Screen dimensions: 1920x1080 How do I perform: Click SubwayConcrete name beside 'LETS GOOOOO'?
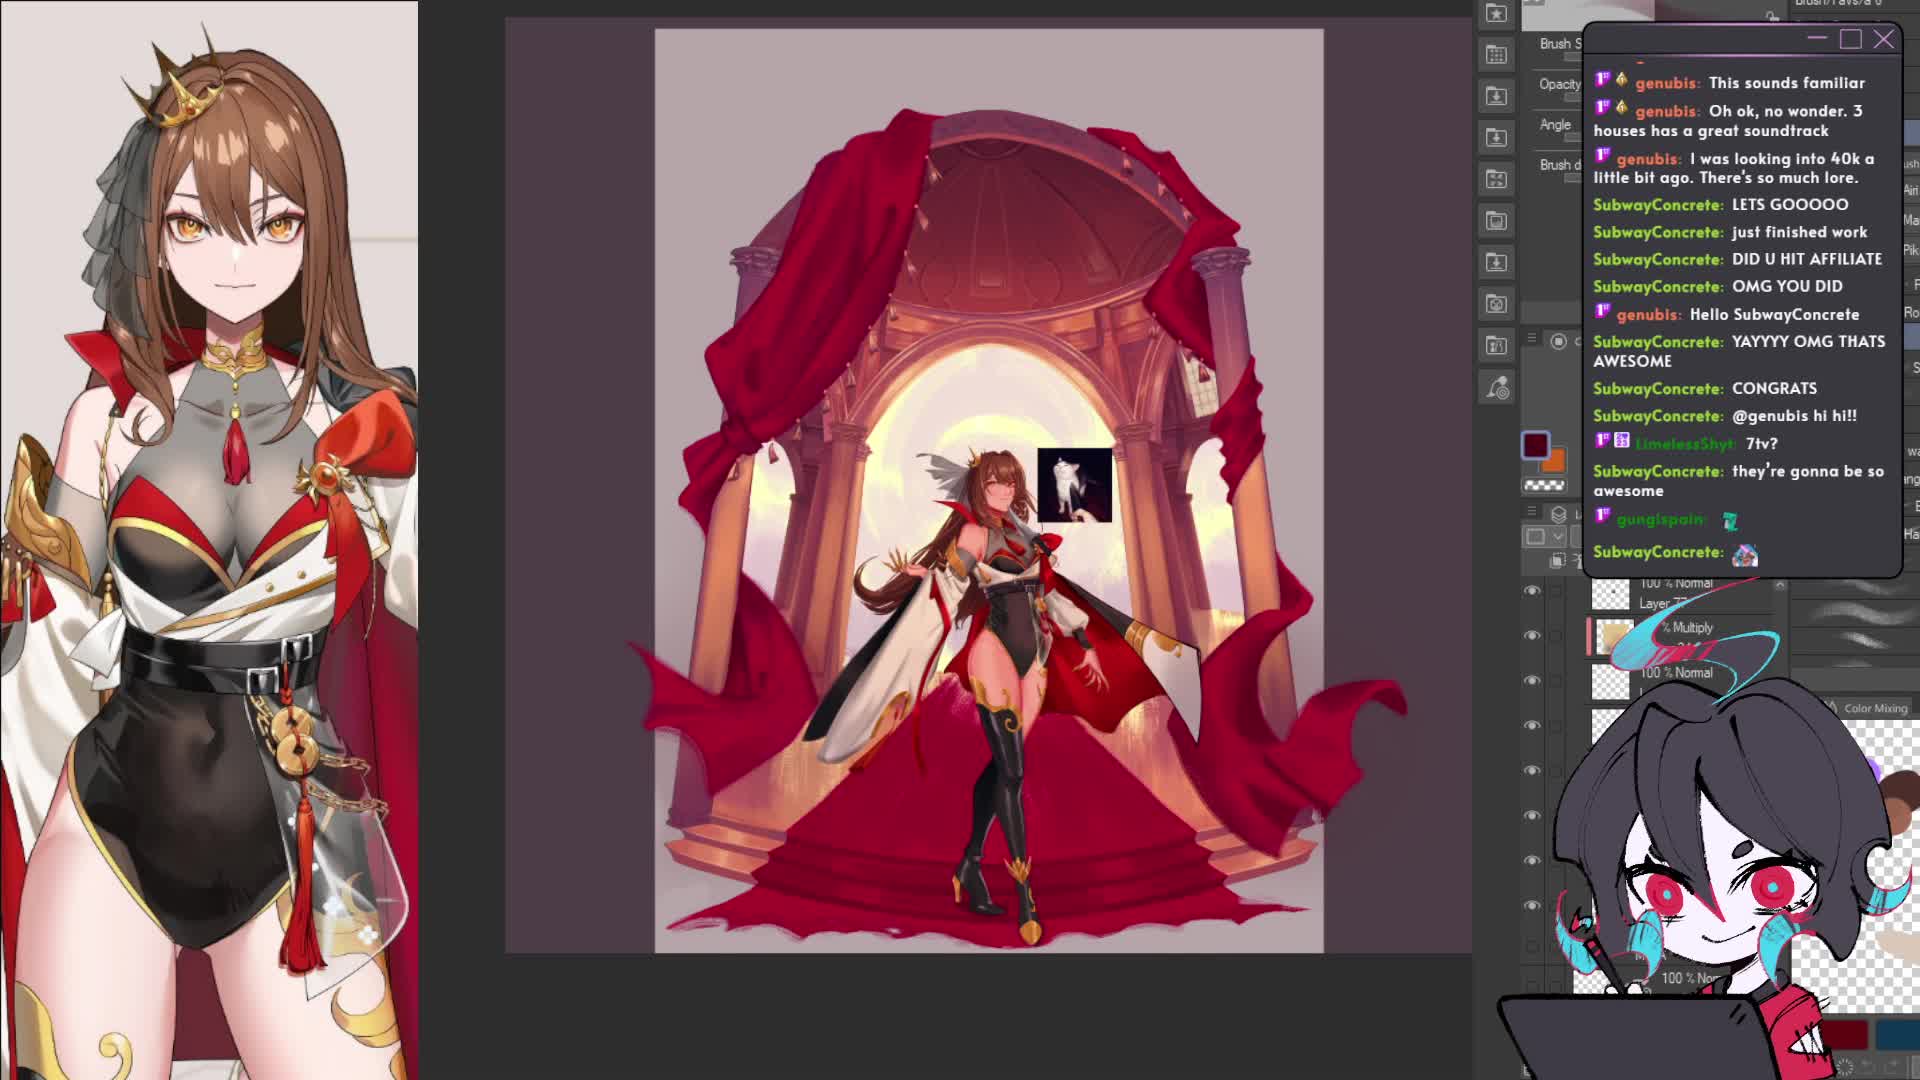[x=1658, y=204]
